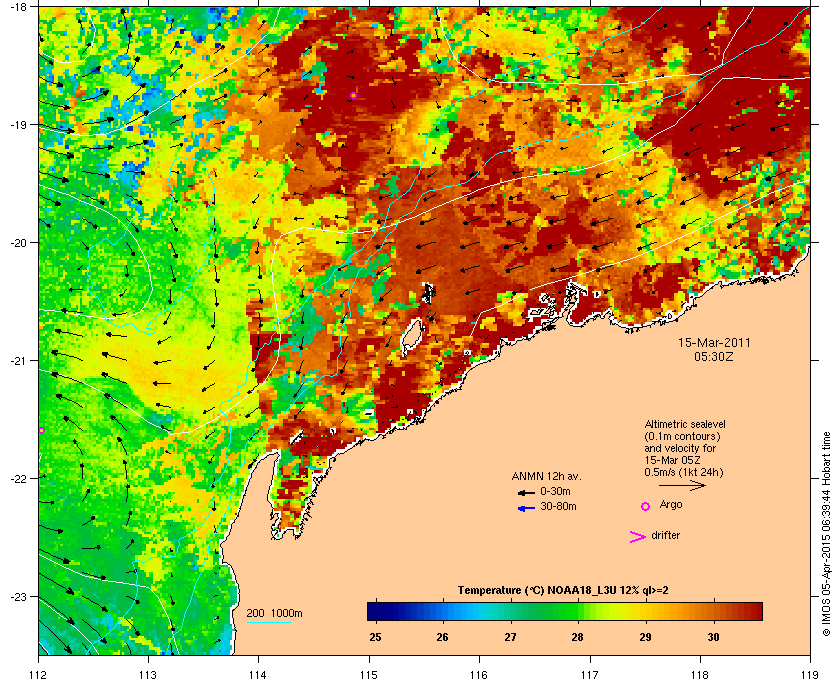Image resolution: width=840 pixels, height=680 pixels.
Task: Click the '200 1000m' isobath label
Action: click(274, 614)
